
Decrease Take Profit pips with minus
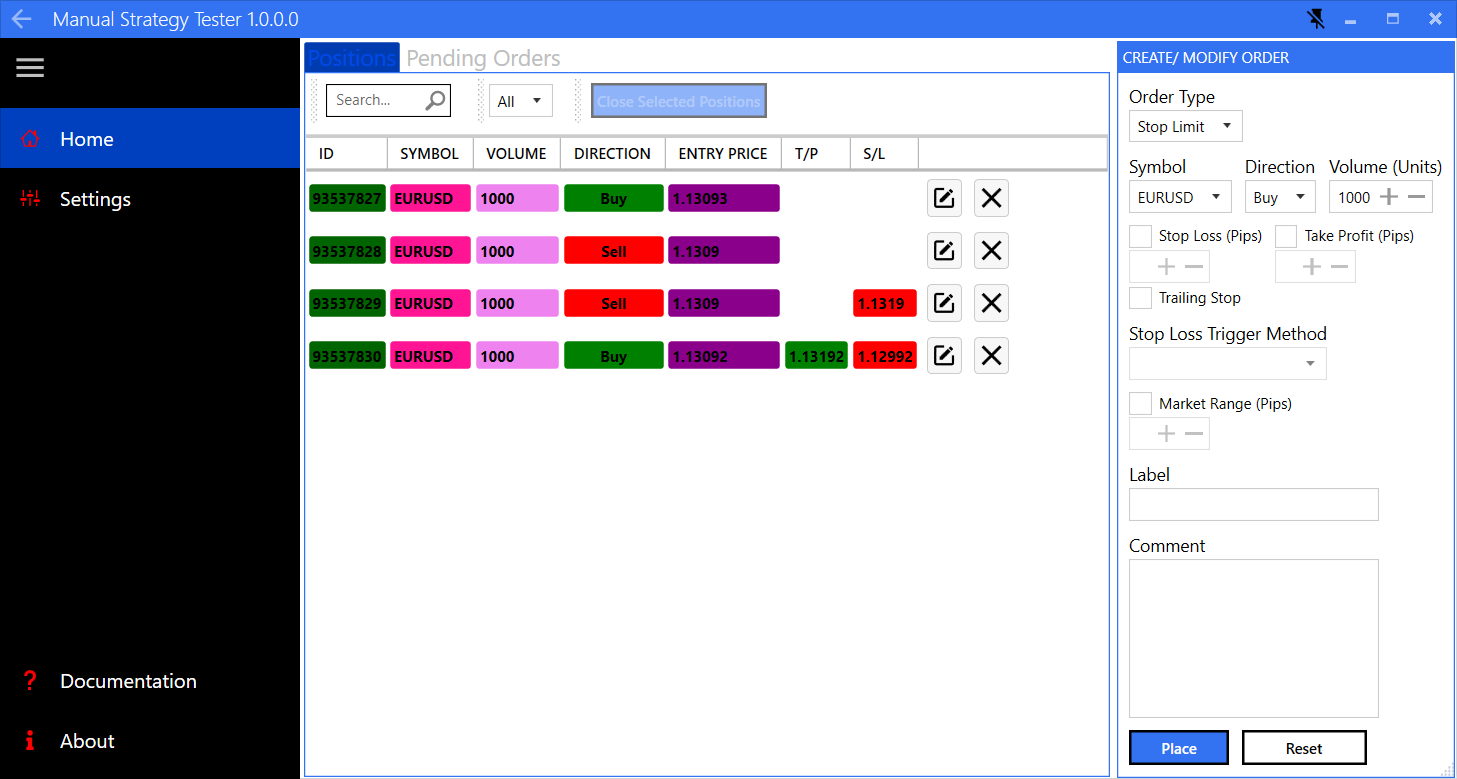pos(1340,267)
